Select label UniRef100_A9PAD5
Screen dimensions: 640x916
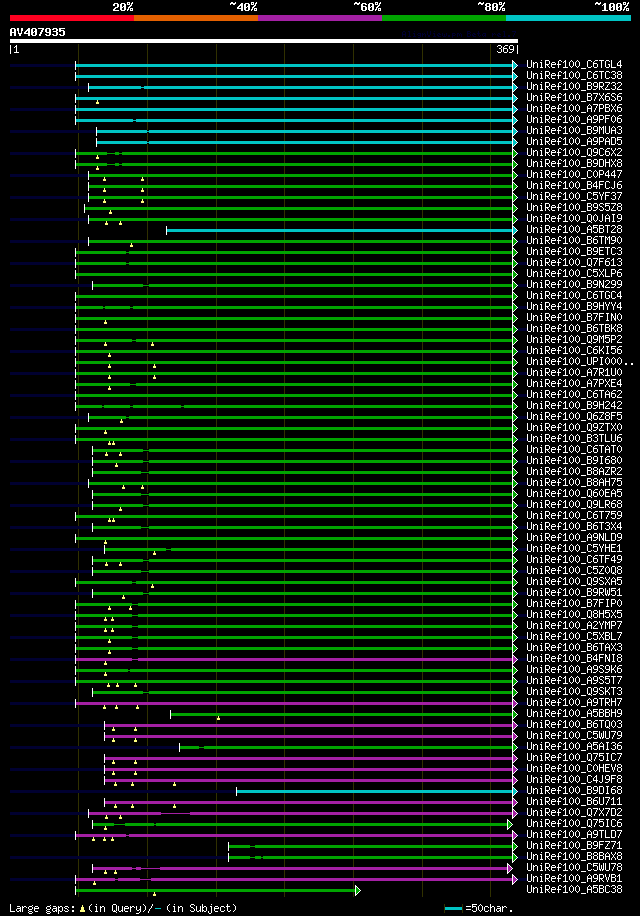(574, 141)
